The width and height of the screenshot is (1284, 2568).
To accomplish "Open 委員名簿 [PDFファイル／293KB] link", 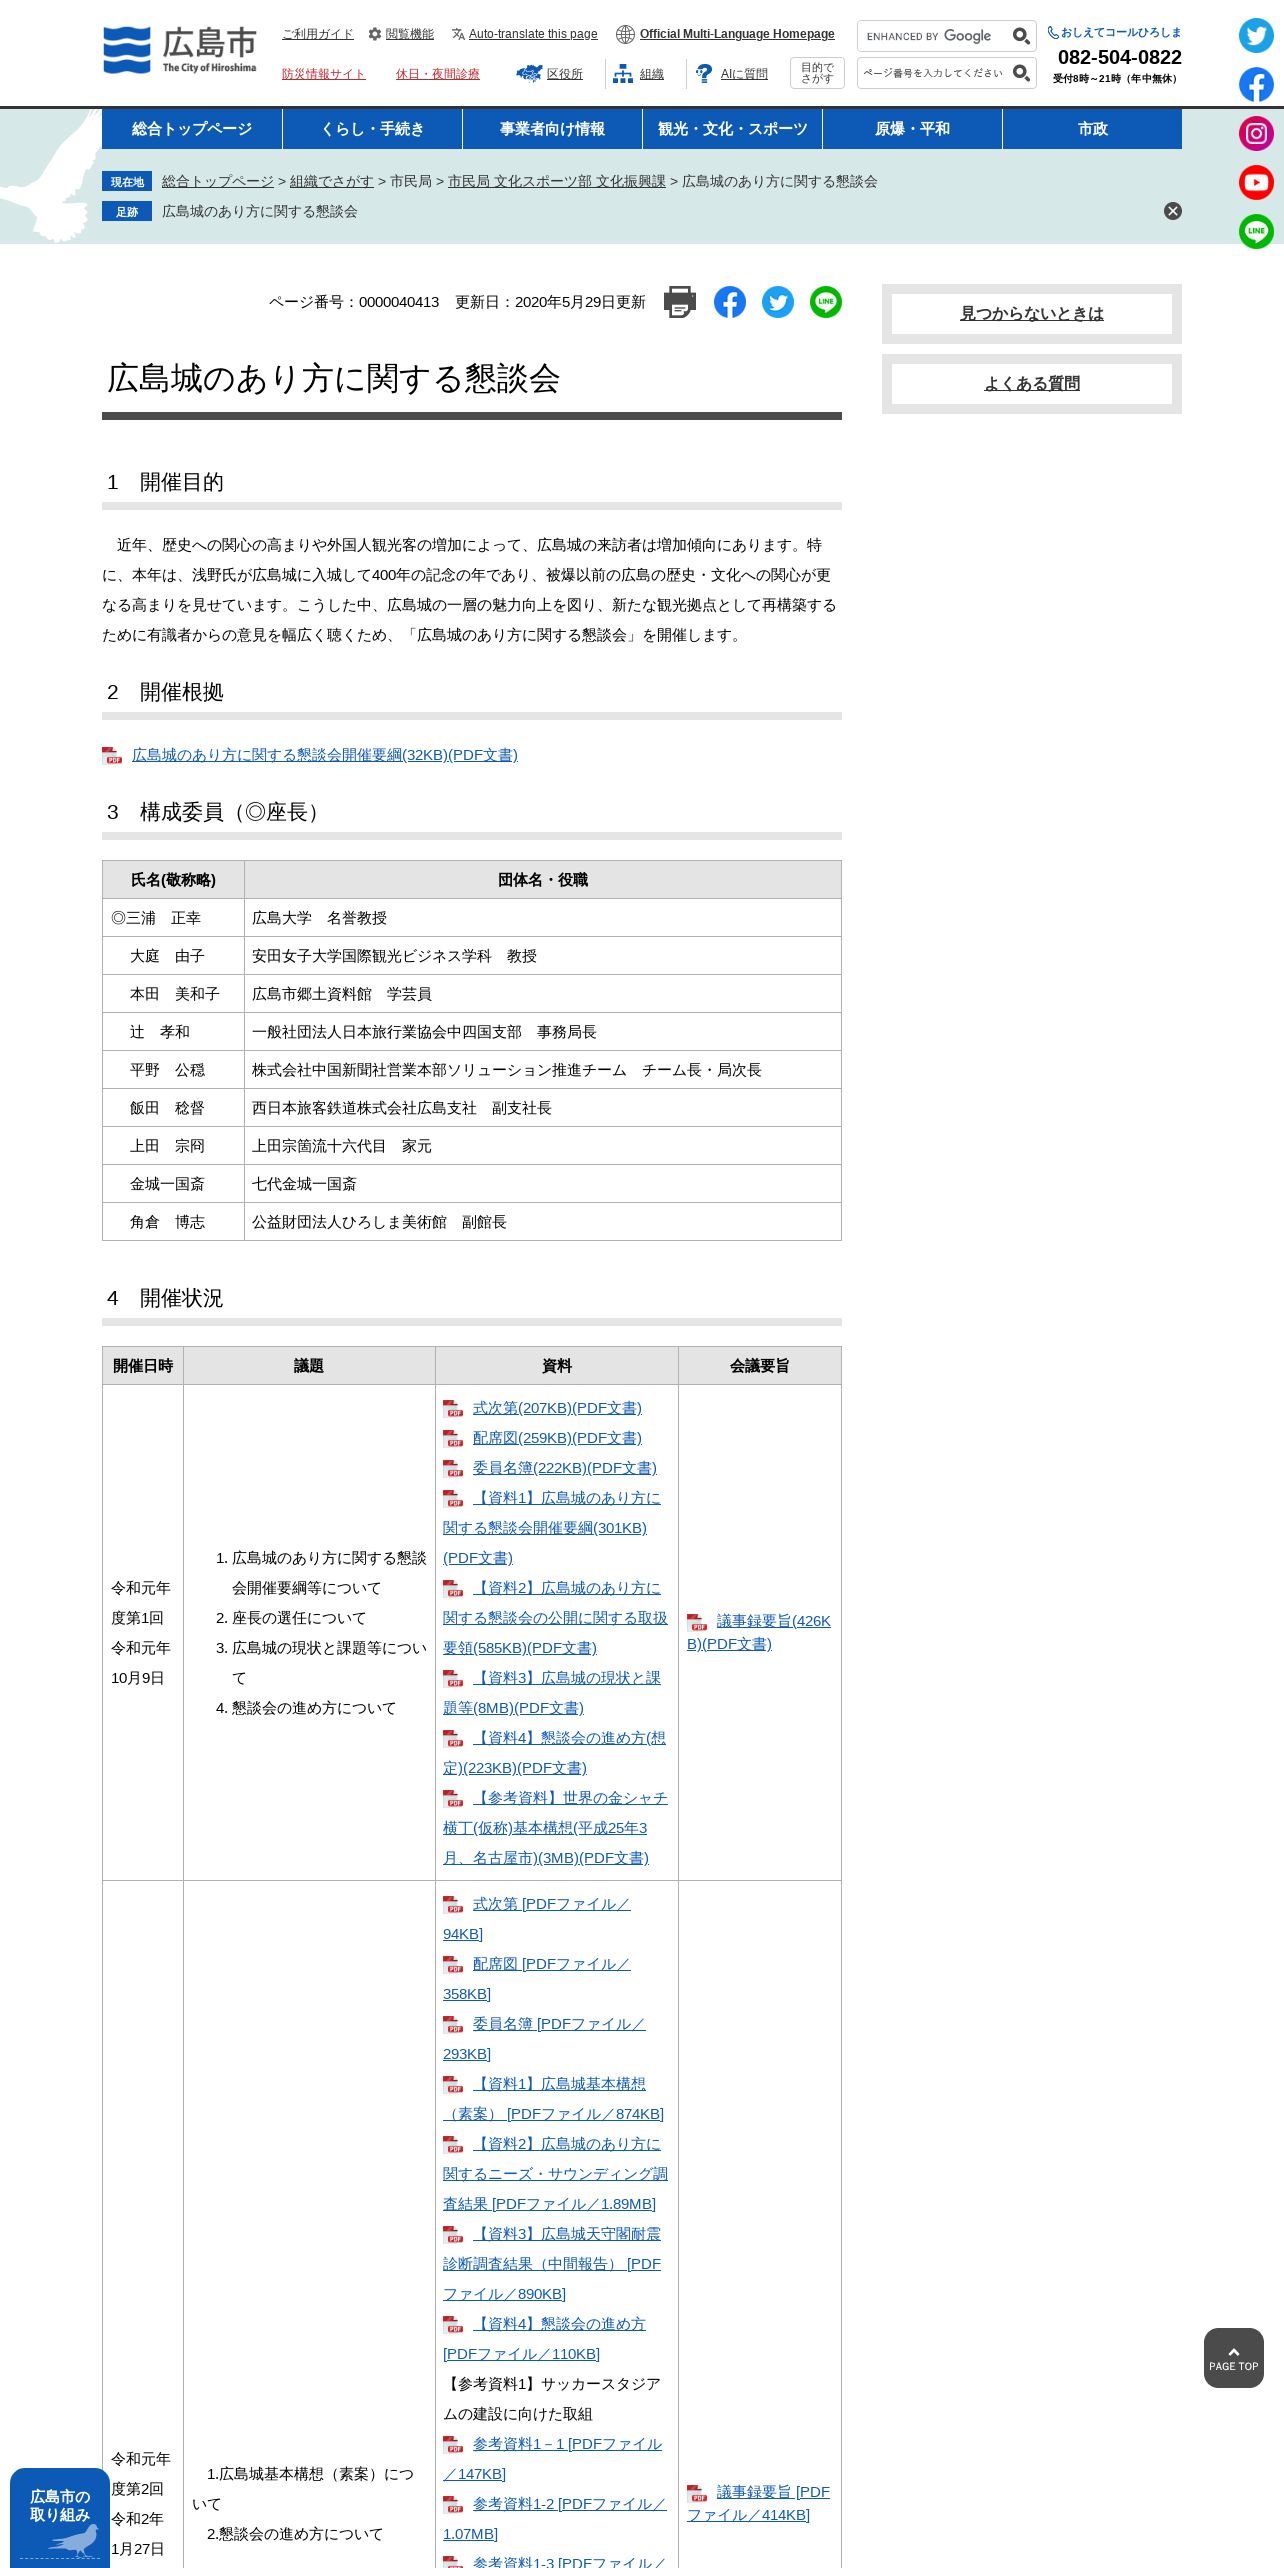I will (545, 2039).
